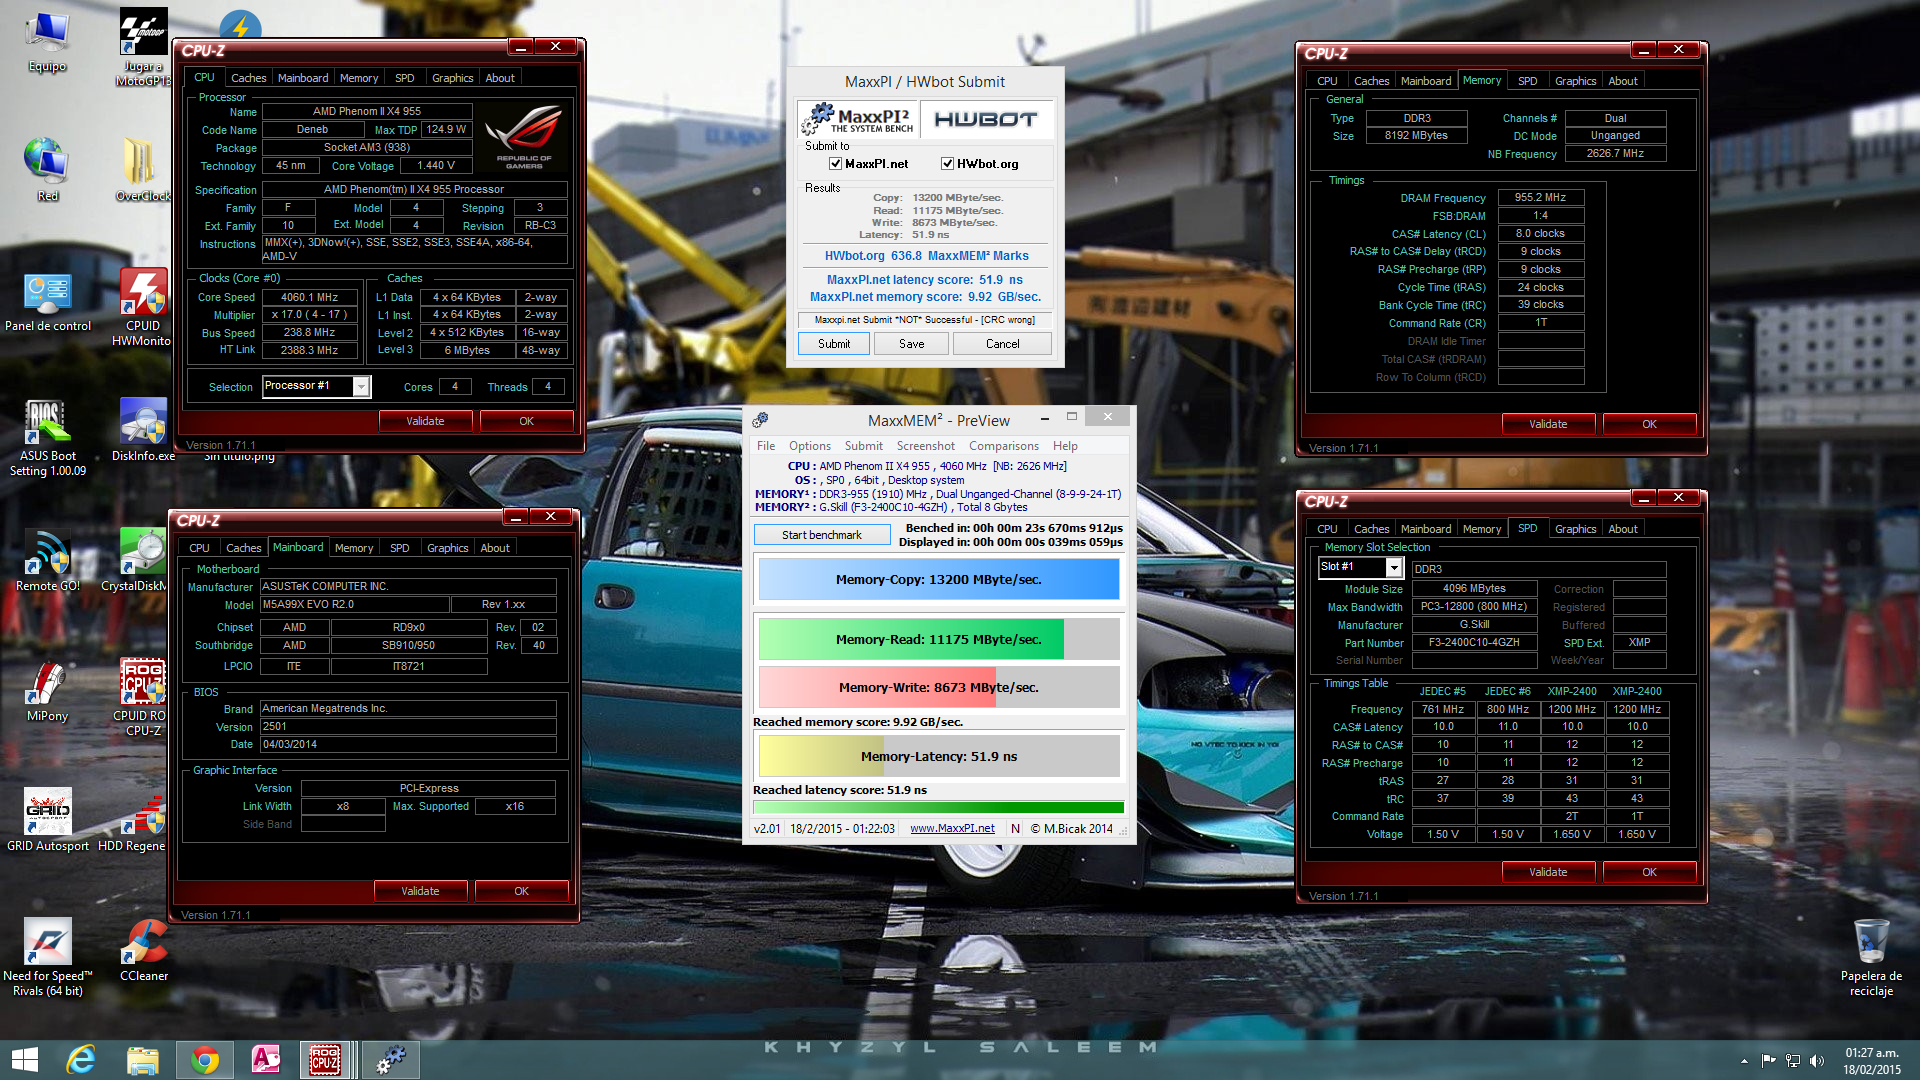Click the Memory-Write result bar

[x=939, y=687]
